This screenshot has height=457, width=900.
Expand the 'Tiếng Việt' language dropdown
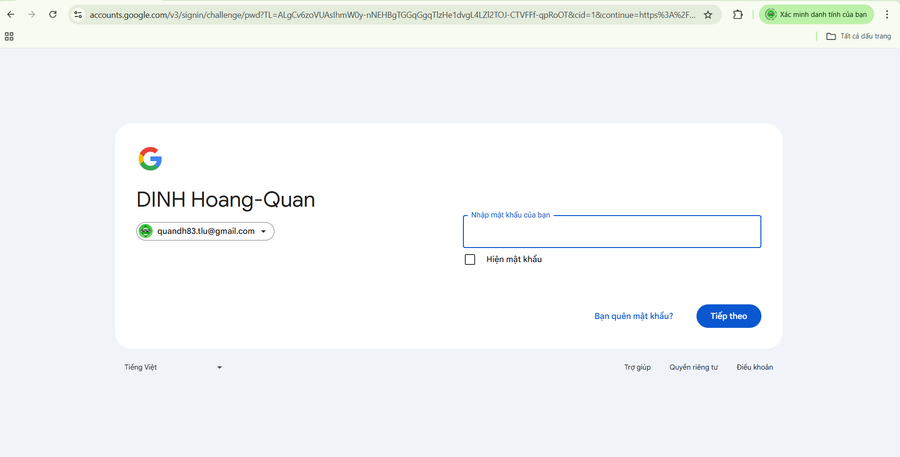tap(173, 367)
